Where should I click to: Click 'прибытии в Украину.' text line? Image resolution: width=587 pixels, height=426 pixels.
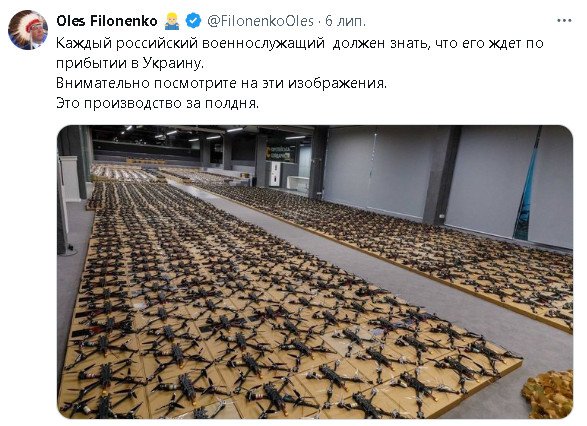tap(130, 63)
